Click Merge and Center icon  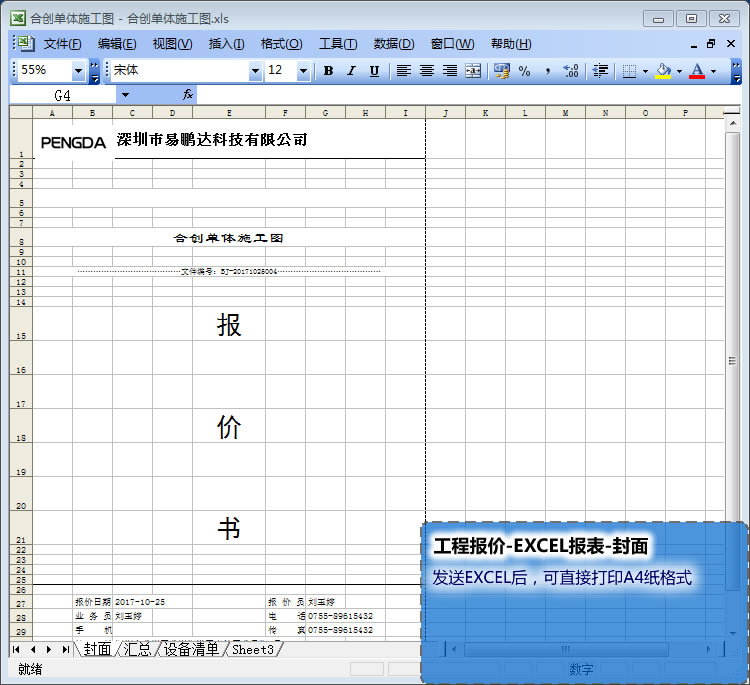473,71
